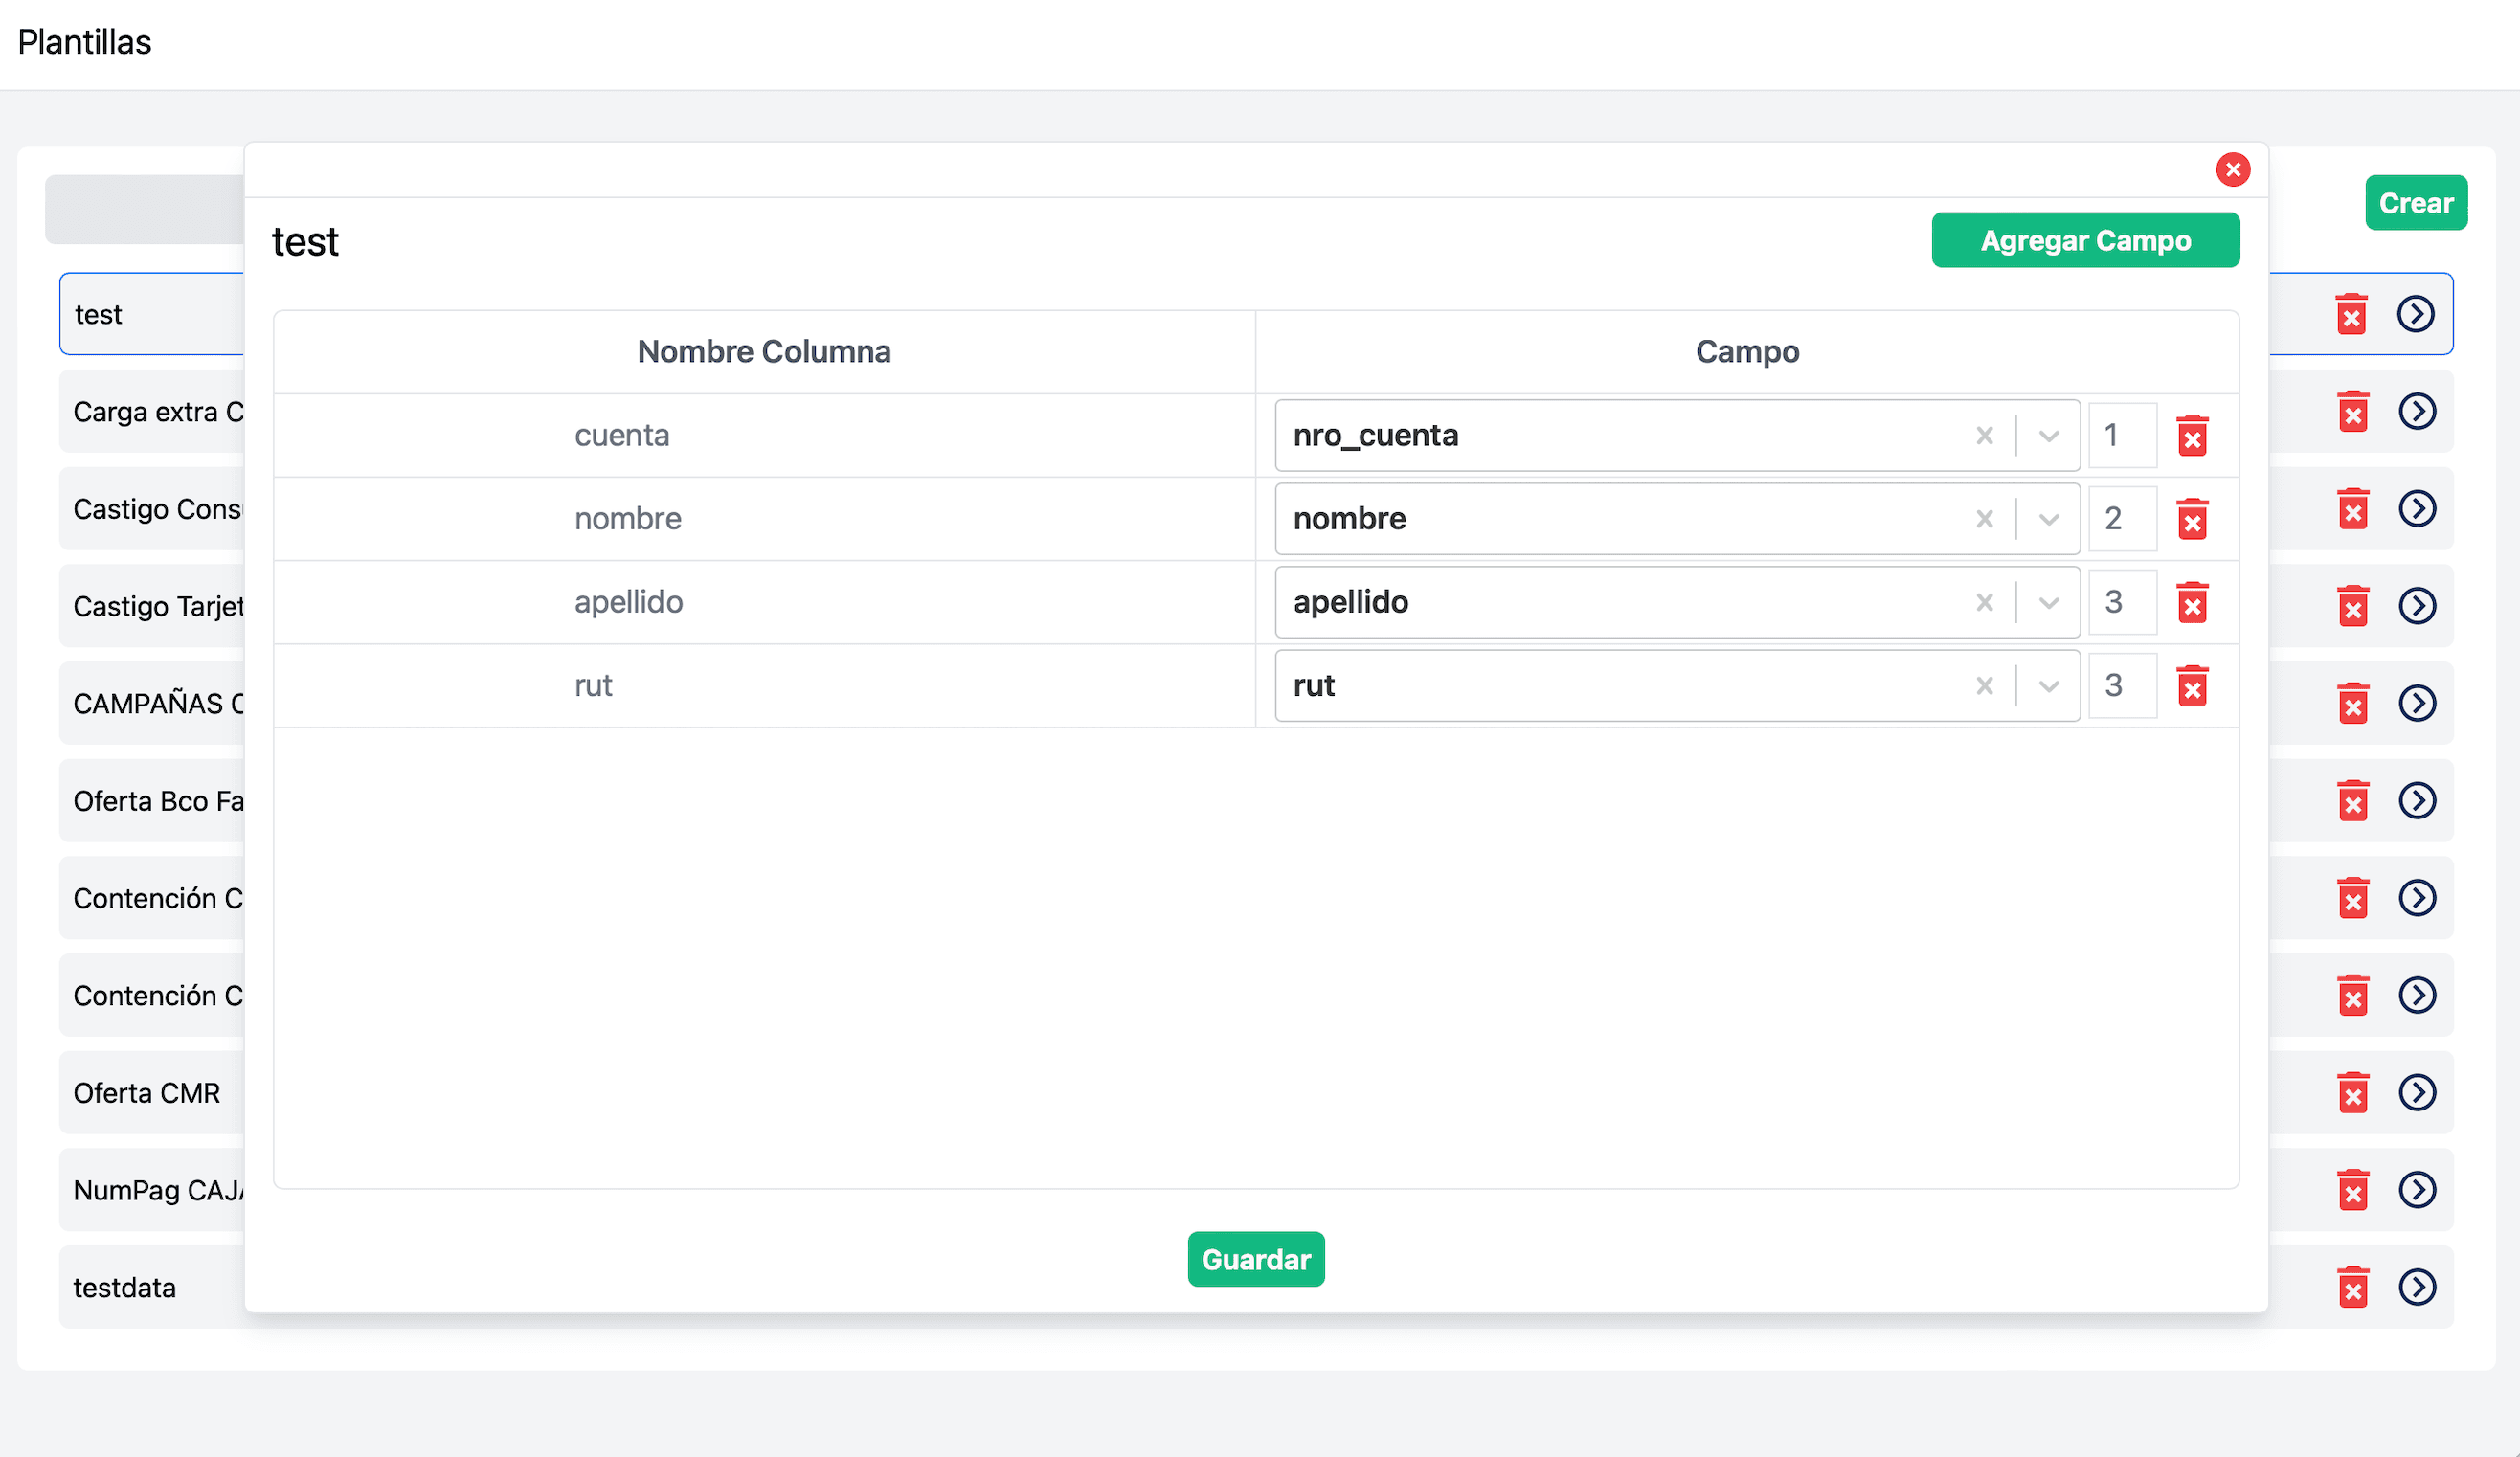Viewport: 2520px width, 1457px height.
Task: Expand the nombre campo dropdown
Action: point(2049,519)
